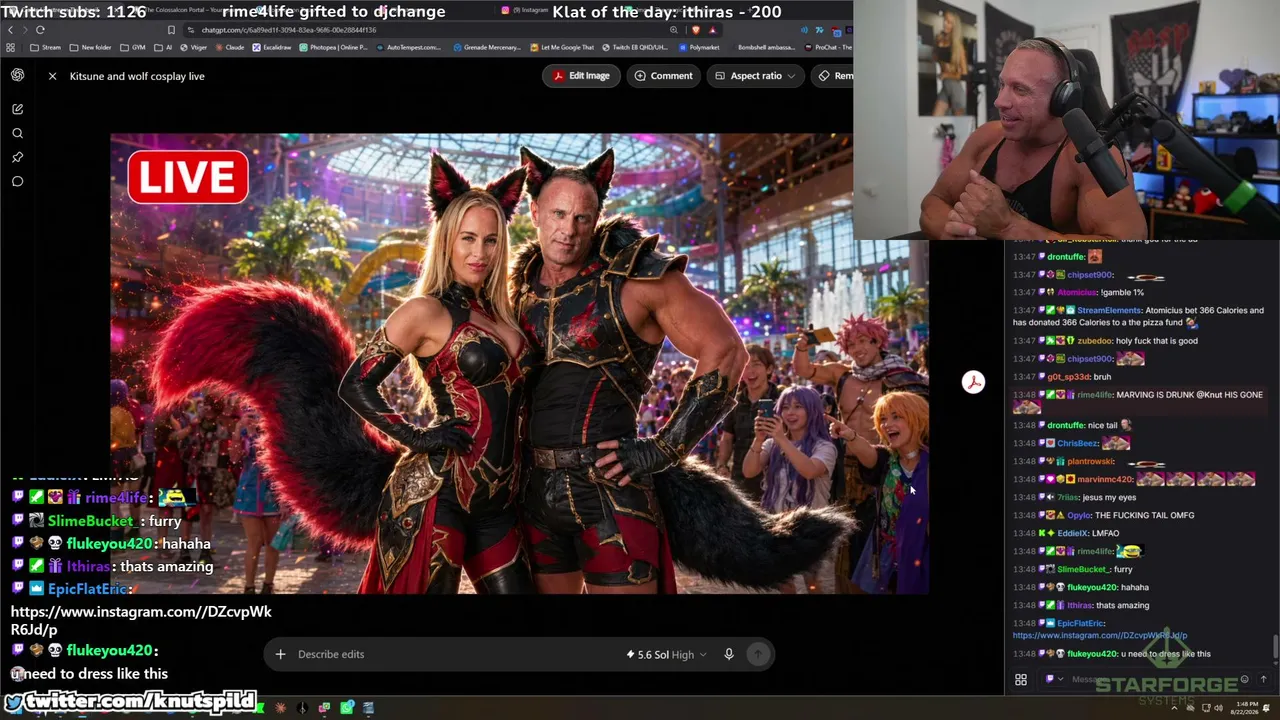
Task: Open the AutoTempest bookmark
Action: pos(408,47)
